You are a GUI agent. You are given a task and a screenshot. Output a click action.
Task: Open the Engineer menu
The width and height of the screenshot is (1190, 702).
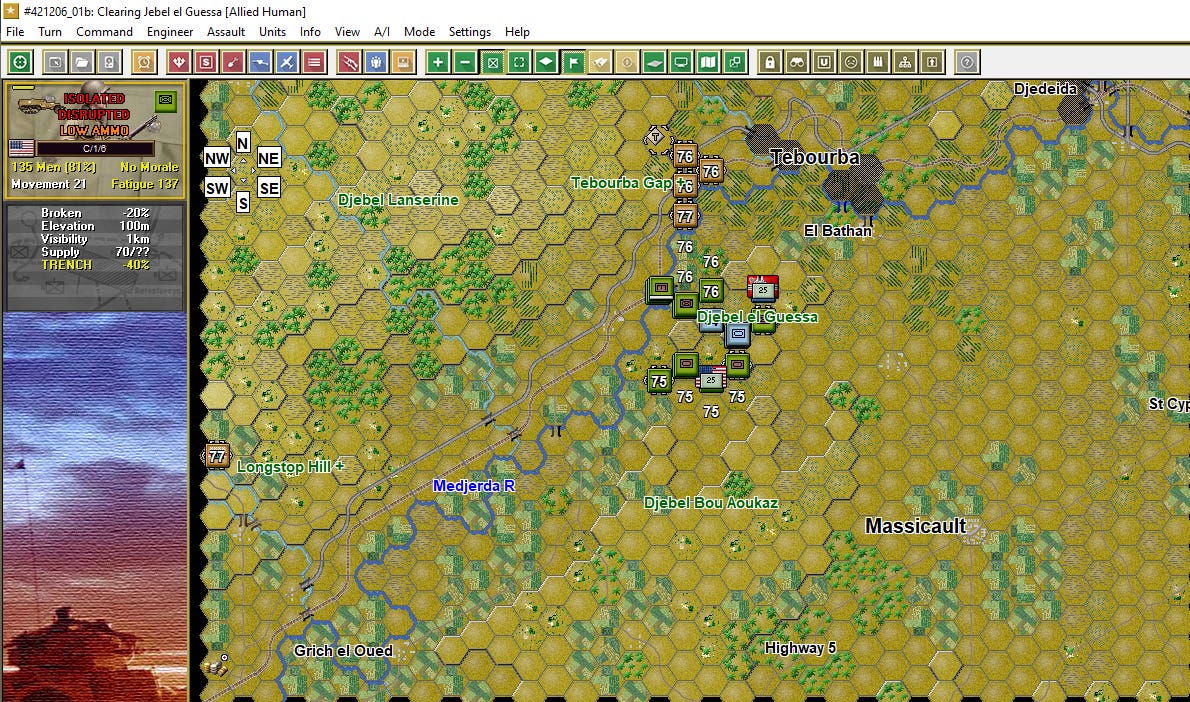(x=170, y=32)
